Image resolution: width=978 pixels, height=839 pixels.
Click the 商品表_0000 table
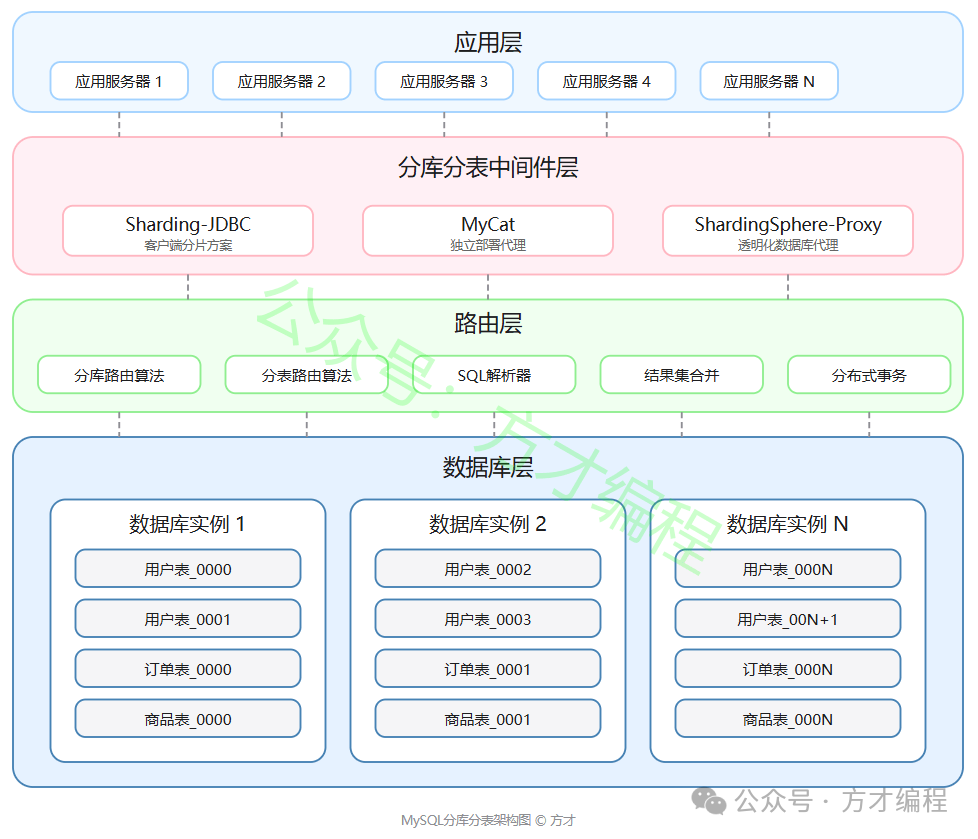coord(188,719)
